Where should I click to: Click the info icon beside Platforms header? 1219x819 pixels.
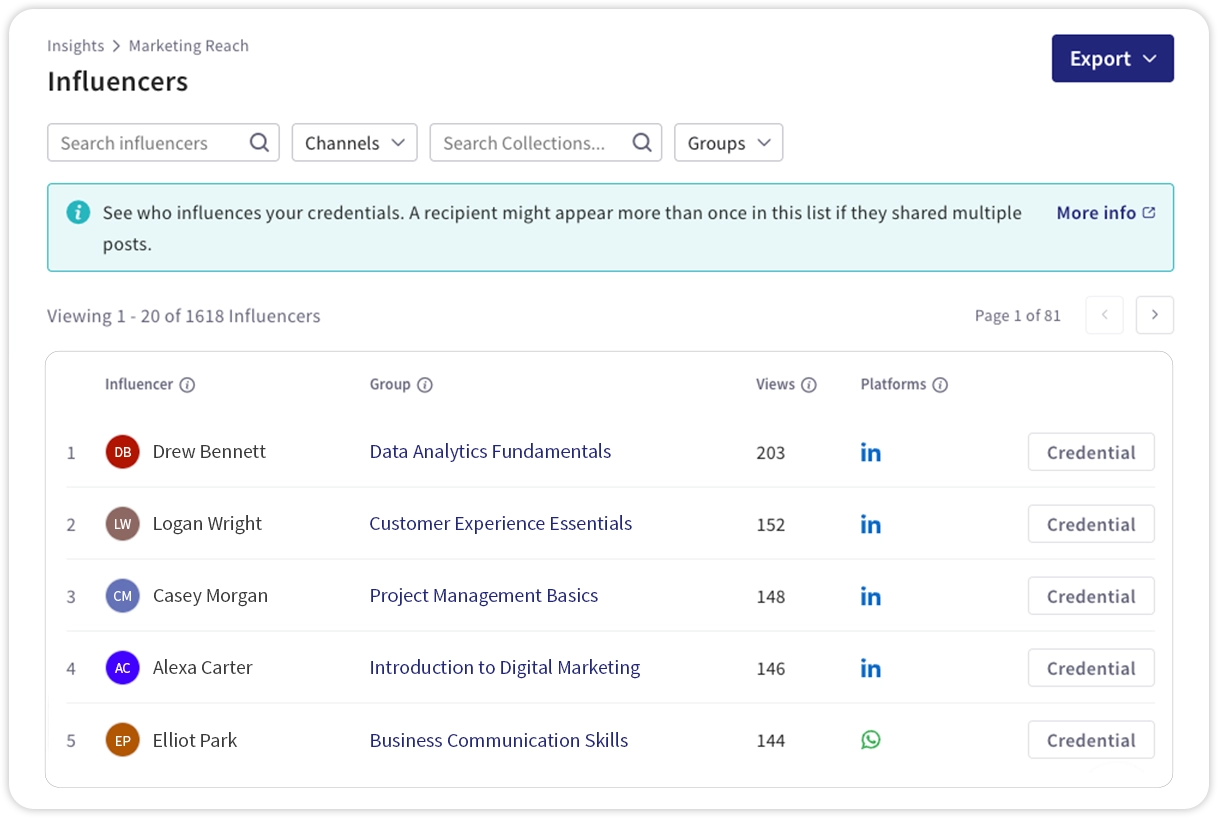[940, 385]
